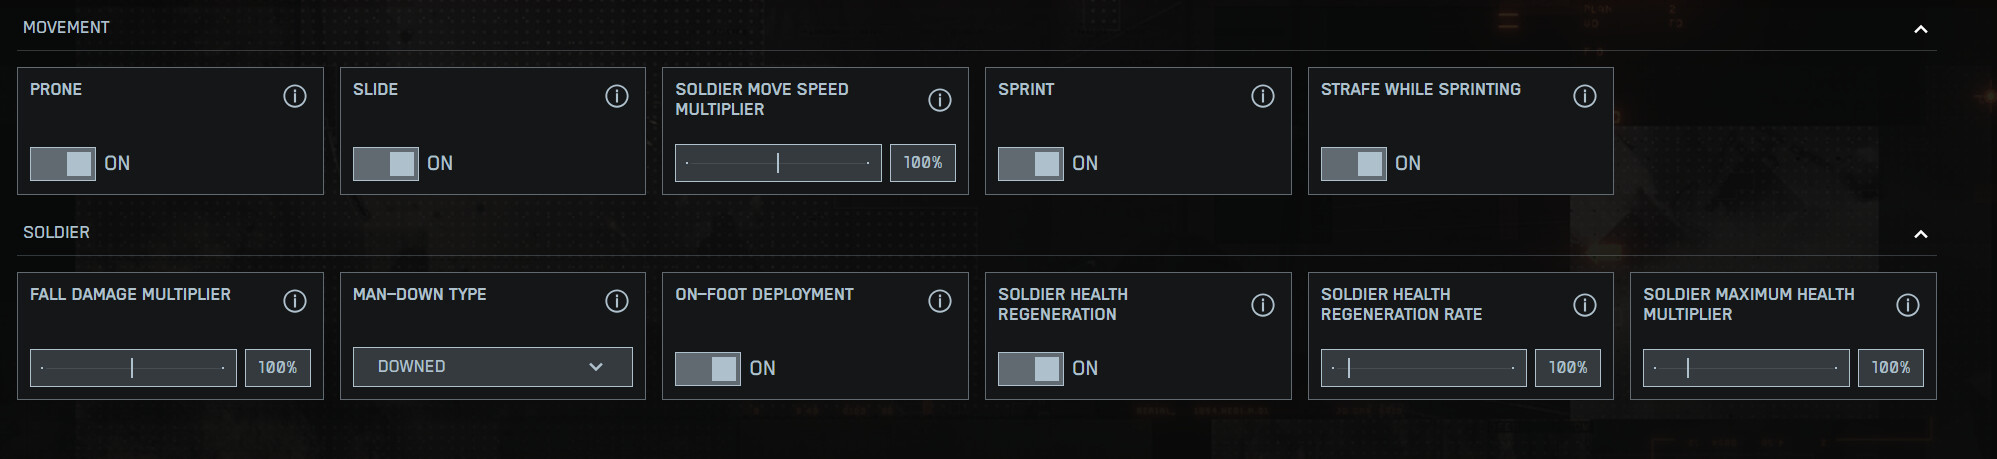Open Fall Damage Multiplier info icon

click(294, 301)
